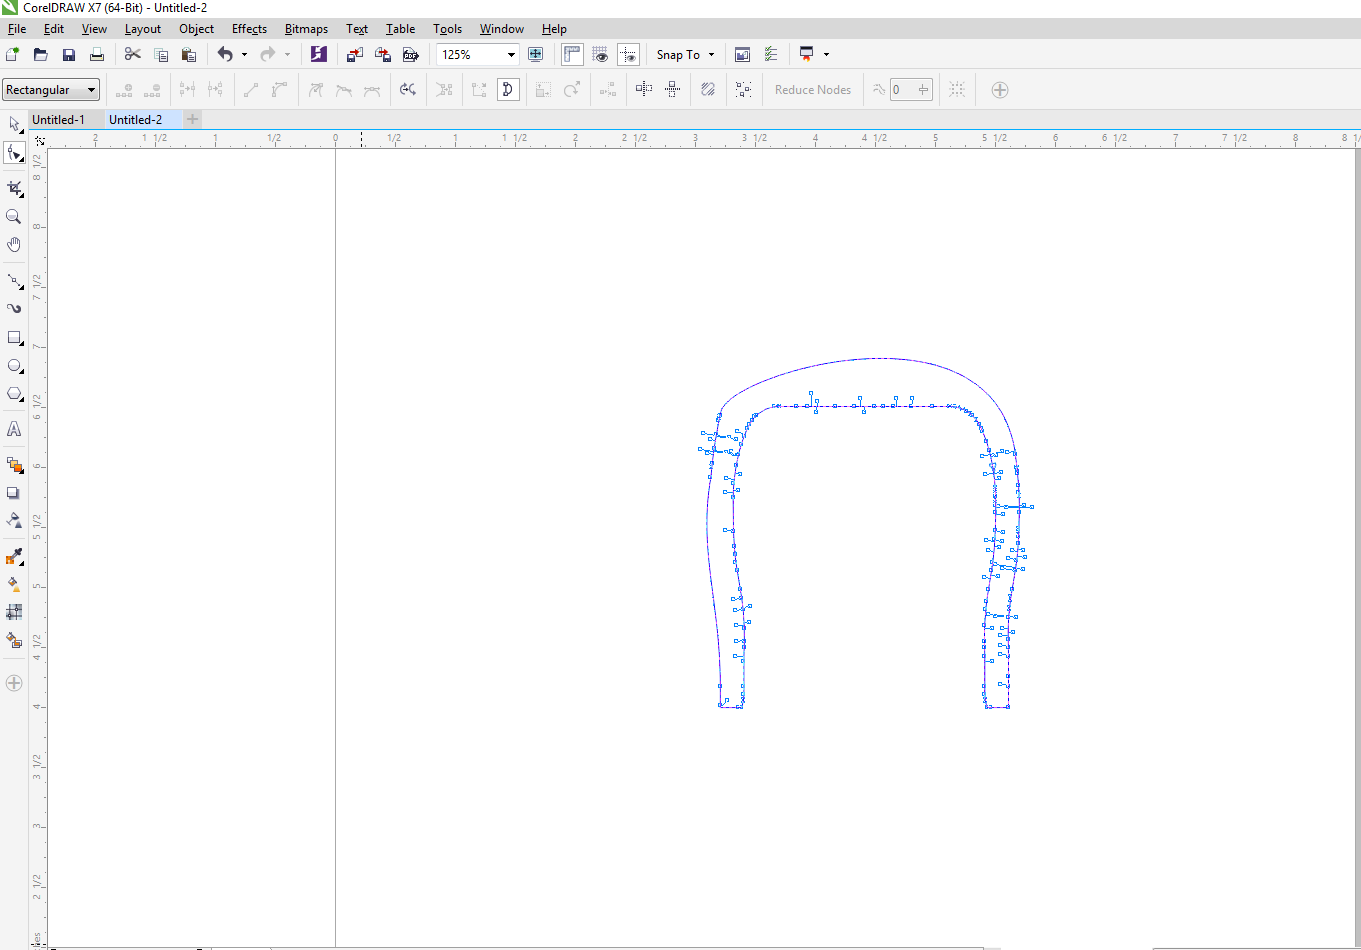This screenshot has height=950, width=1361.
Task: Undo the last action
Action: click(225, 55)
